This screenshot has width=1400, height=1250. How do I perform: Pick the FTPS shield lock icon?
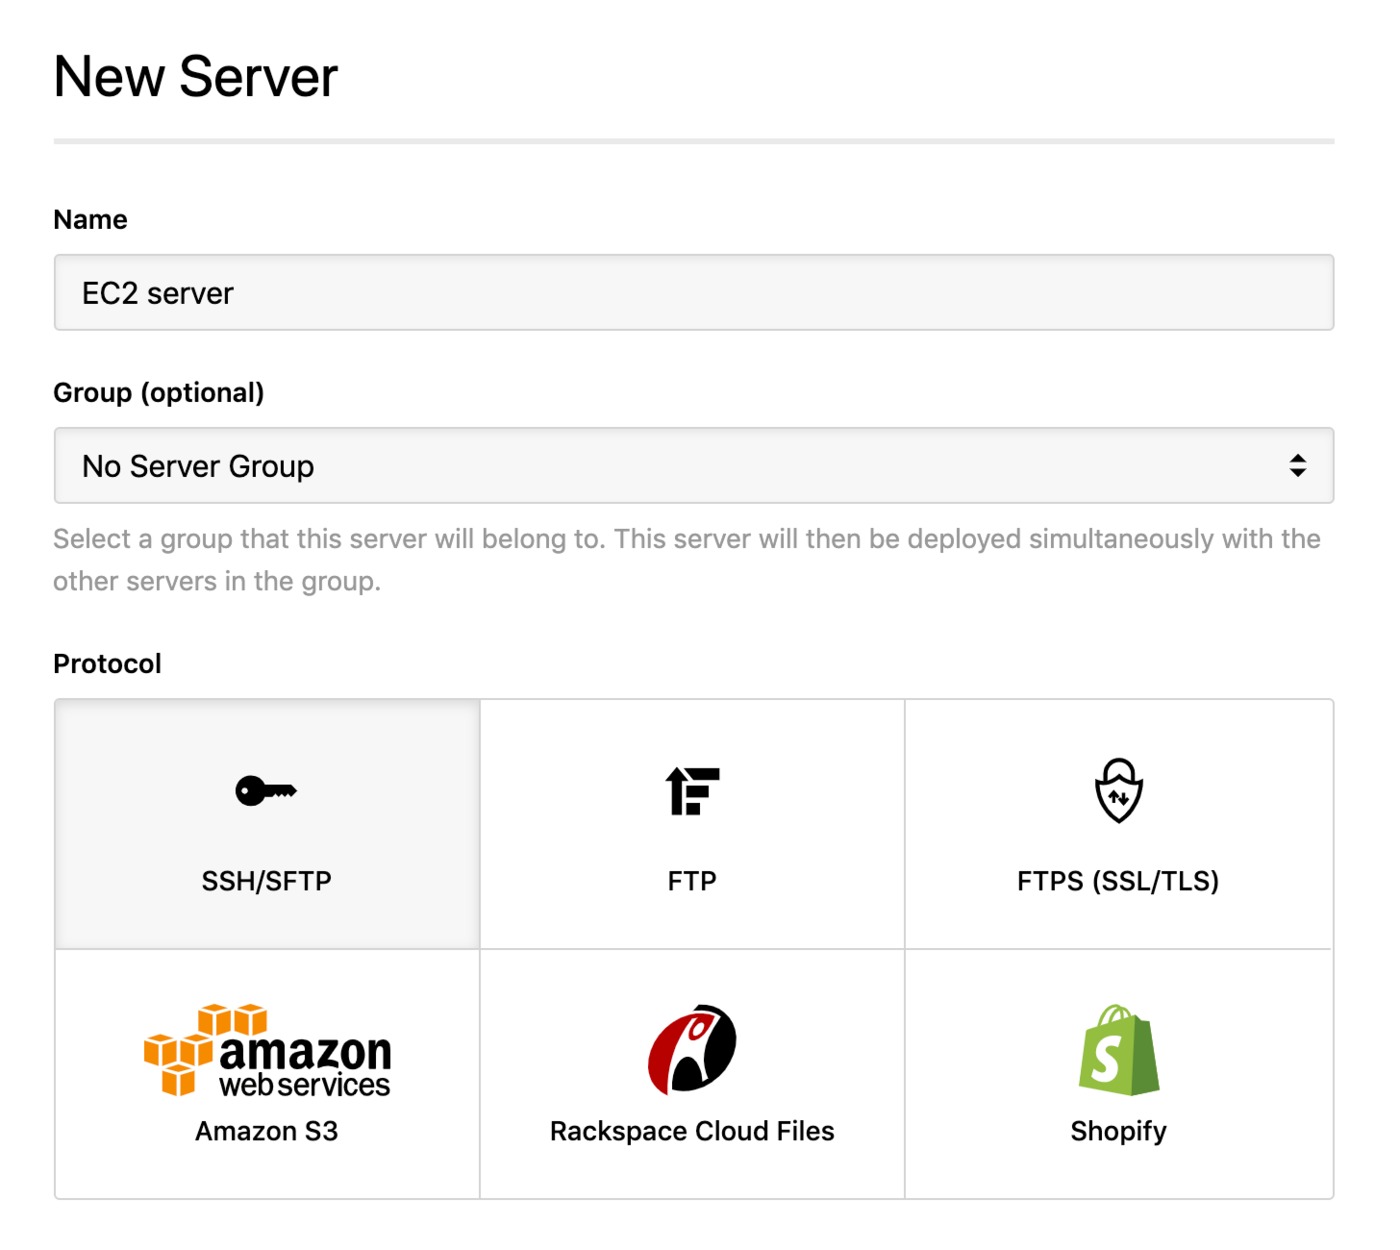[x=1119, y=790]
